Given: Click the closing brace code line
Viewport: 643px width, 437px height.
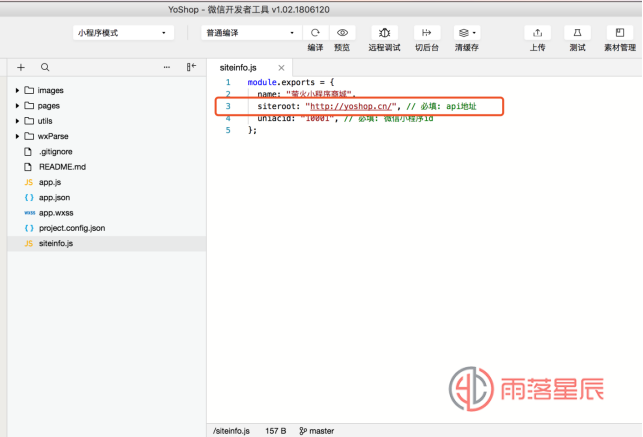Looking at the screenshot, I should pyautogui.click(x=252, y=130).
